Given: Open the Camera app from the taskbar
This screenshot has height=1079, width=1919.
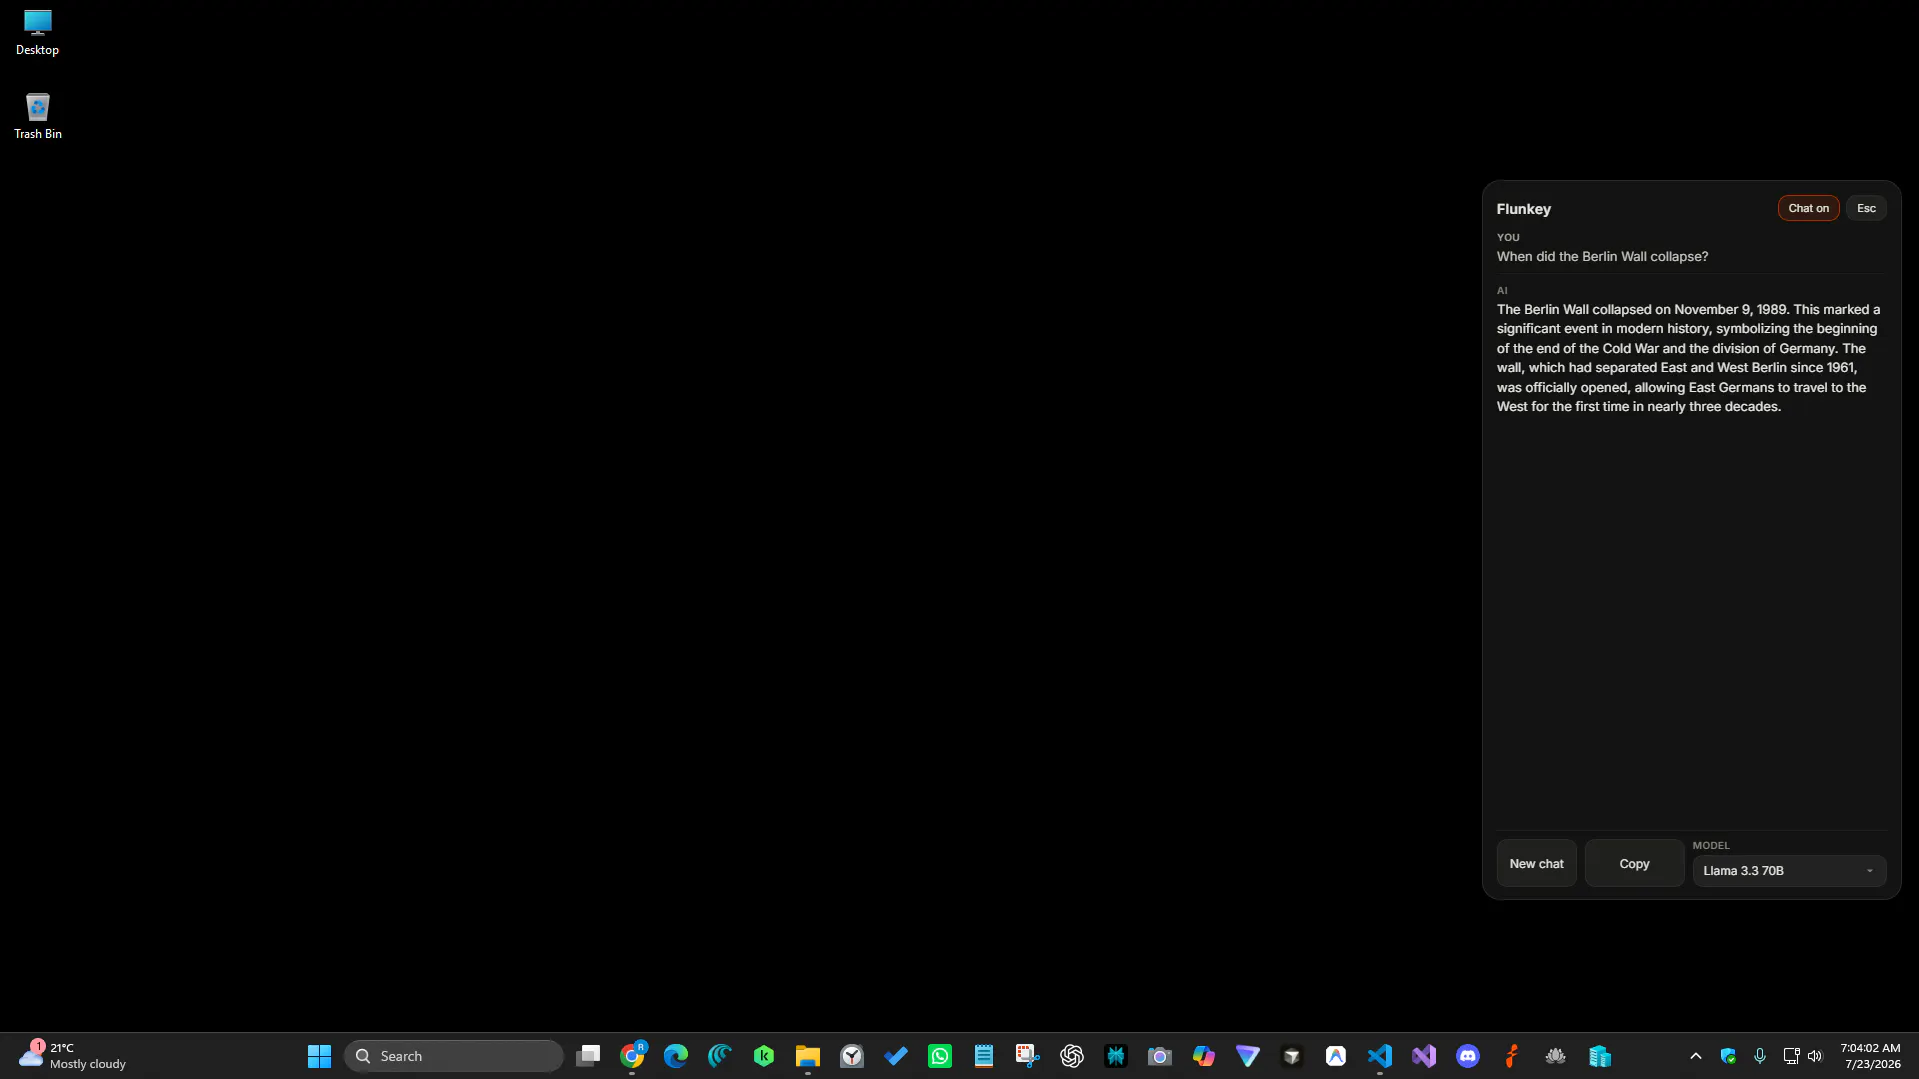Looking at the screenshot, I should point(1160,1056).
